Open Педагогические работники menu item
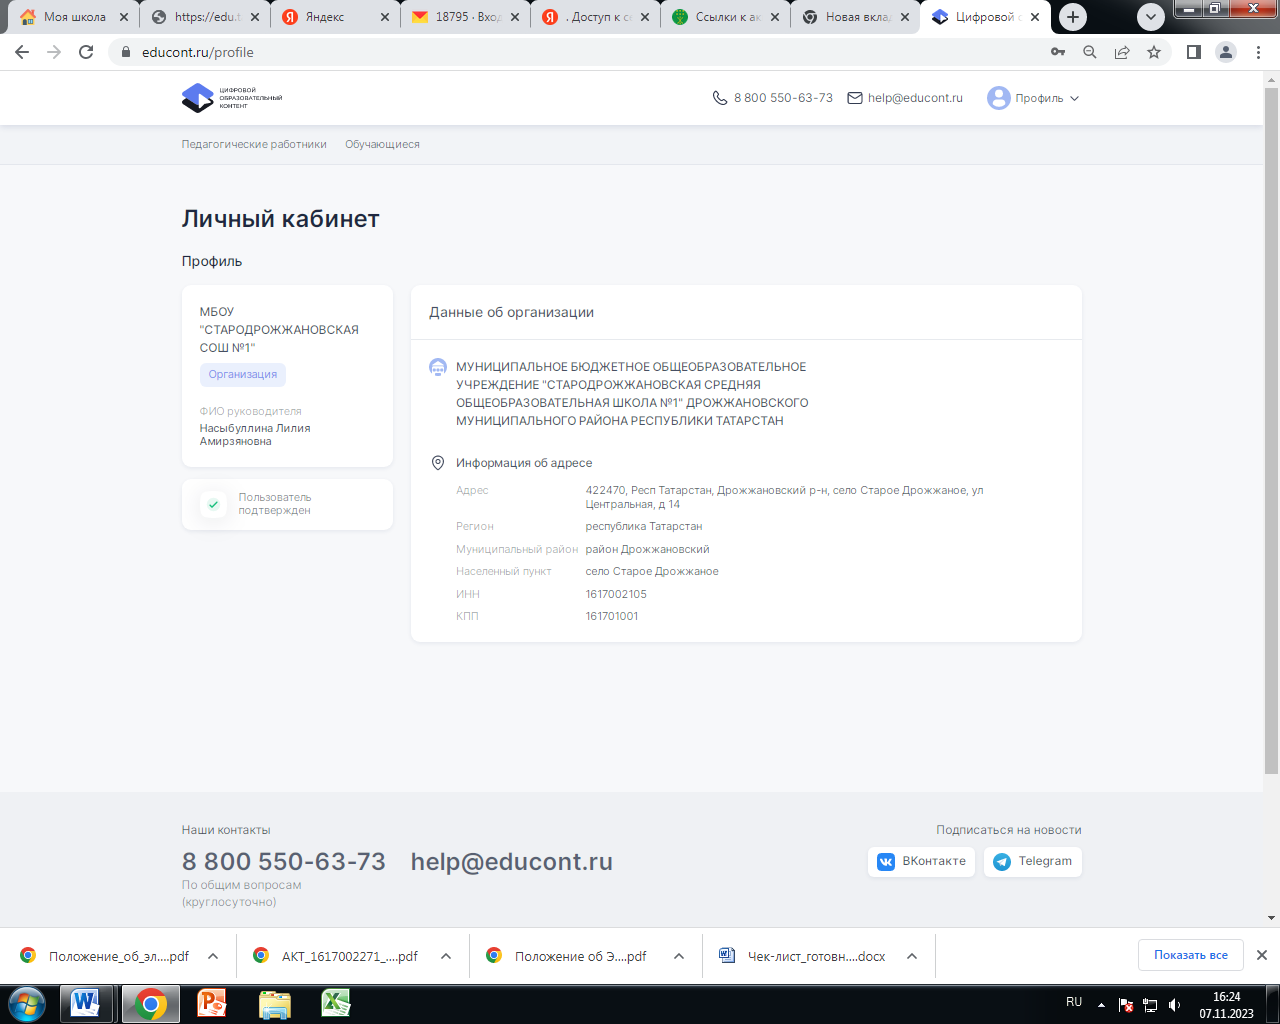 254,144
